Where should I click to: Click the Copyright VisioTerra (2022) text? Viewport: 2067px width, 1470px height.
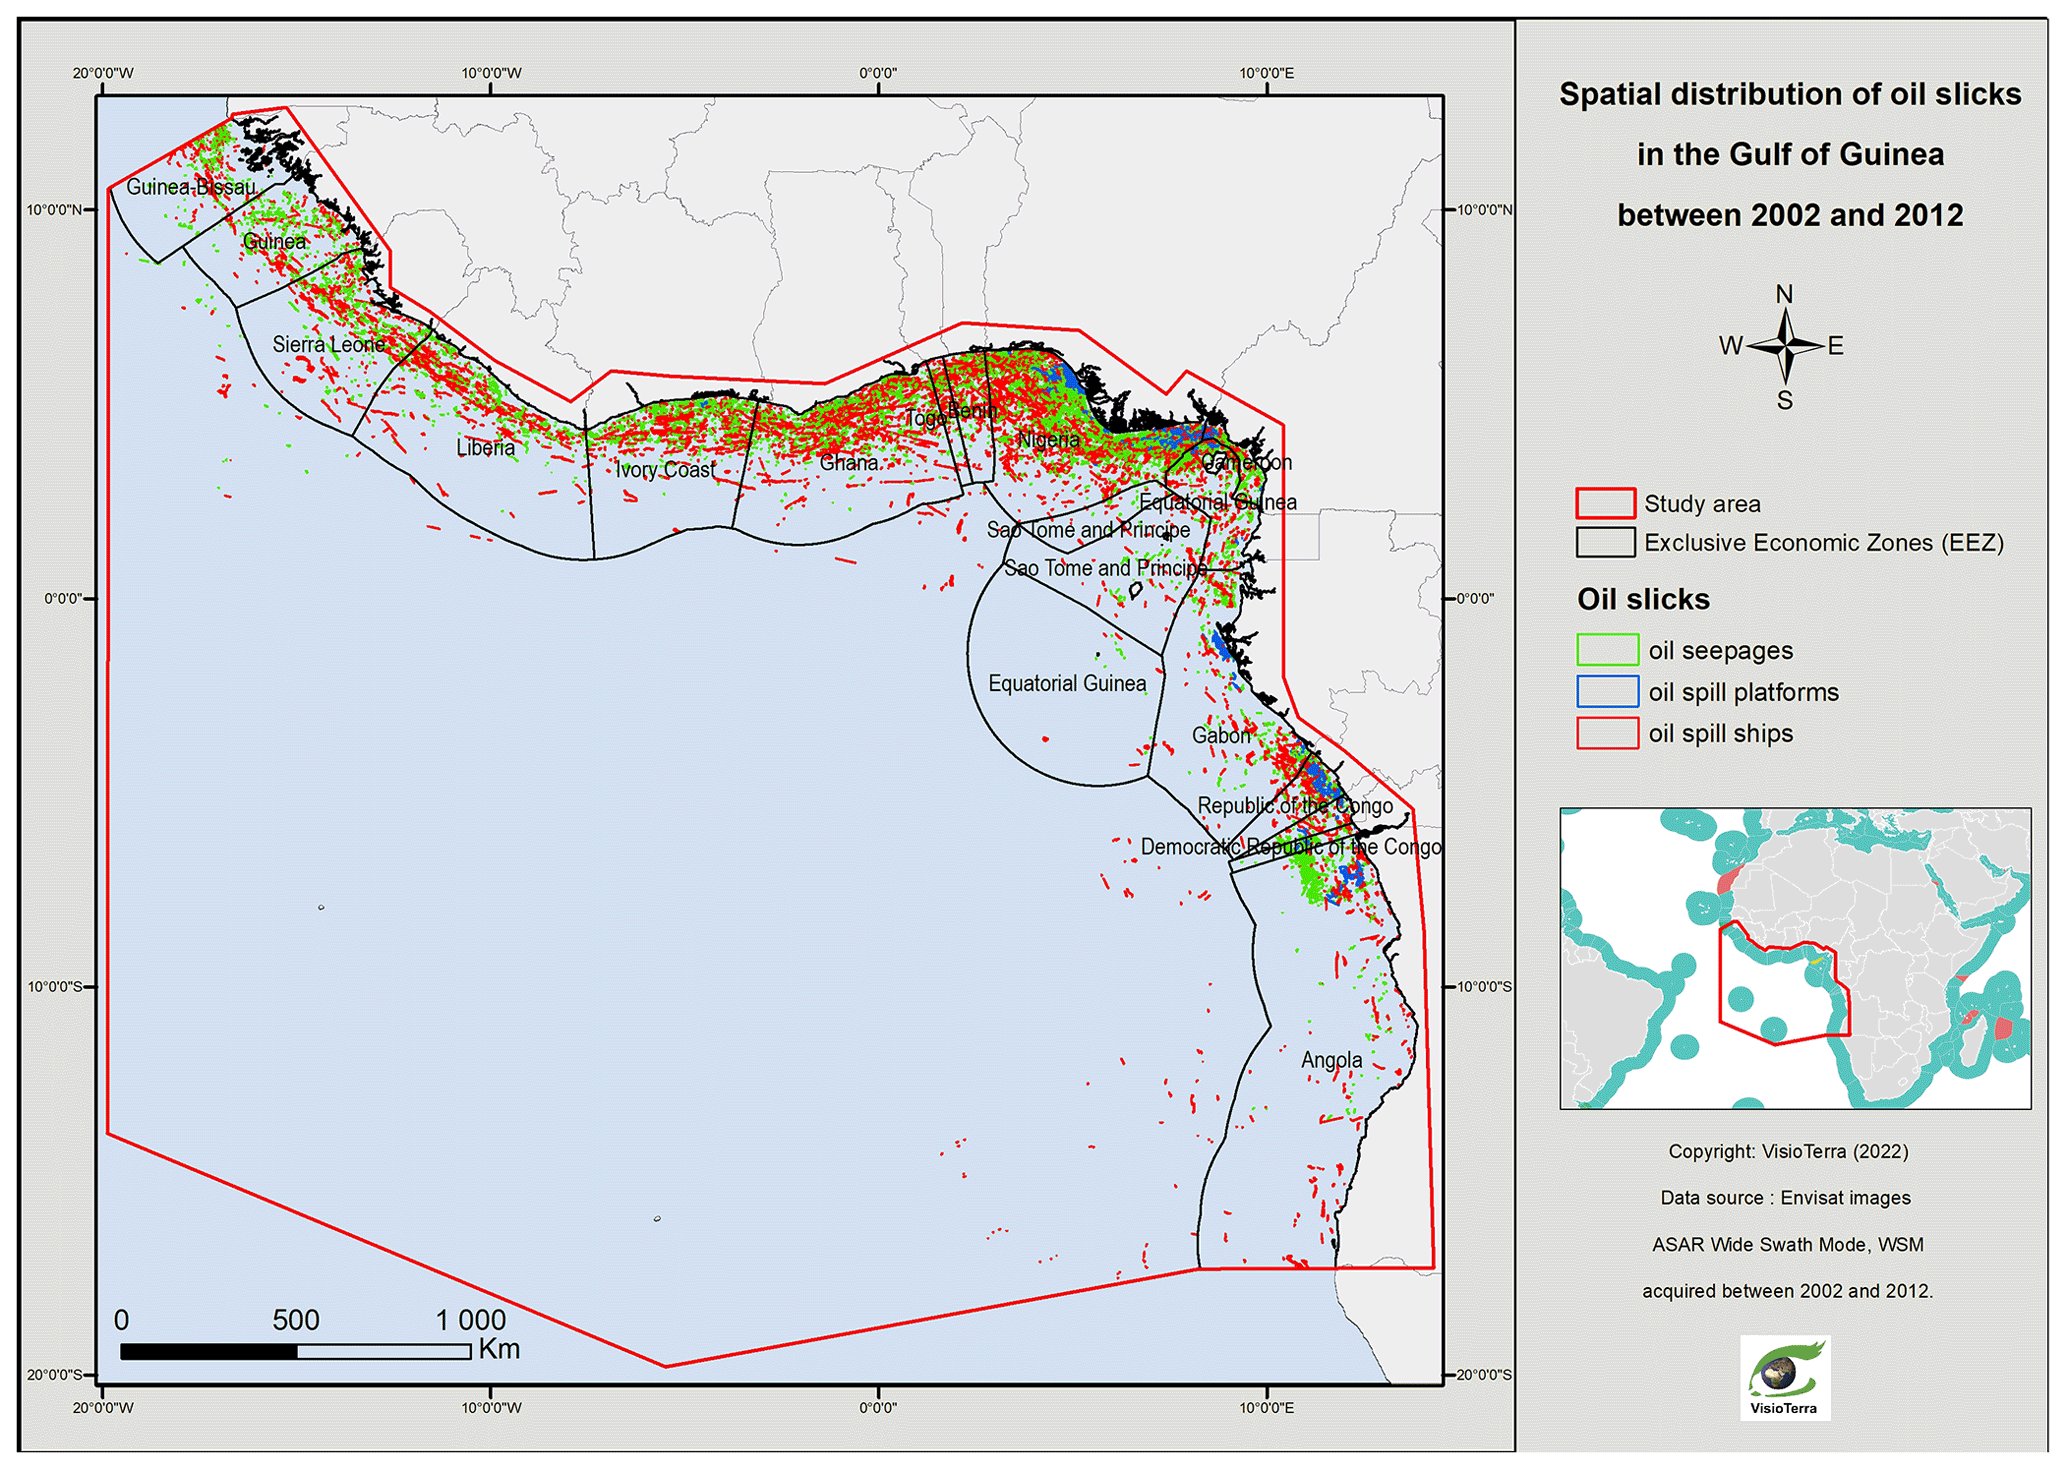[x=1788, y=1151]
